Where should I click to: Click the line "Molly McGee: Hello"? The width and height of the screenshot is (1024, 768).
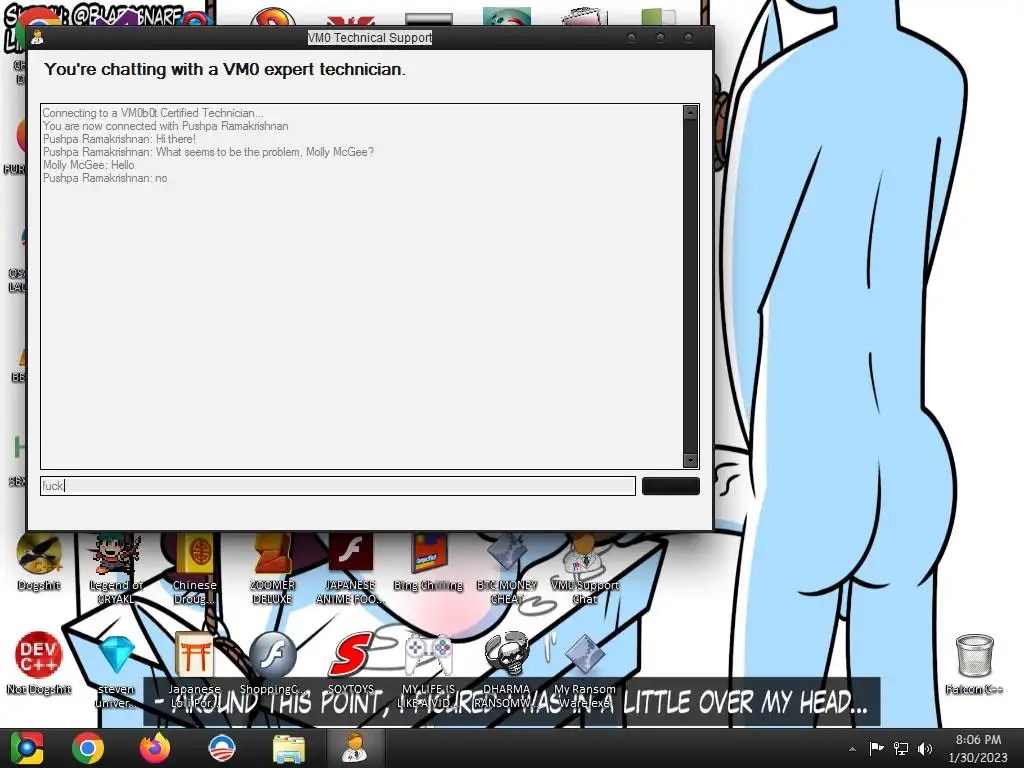click(x=89, y=165)
